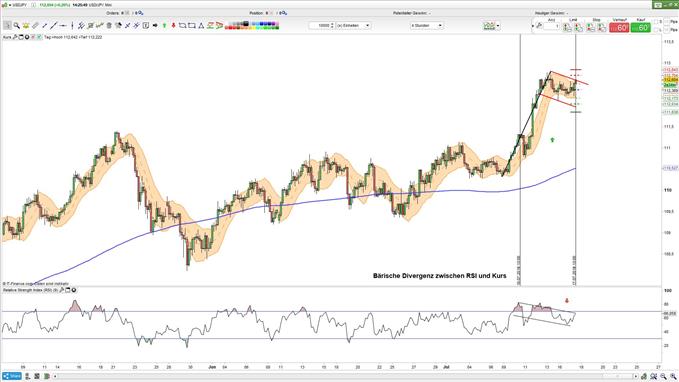Click the horizontal chart scrollbar
Viewport: 679px width, 382px height.
coord(344,376)
